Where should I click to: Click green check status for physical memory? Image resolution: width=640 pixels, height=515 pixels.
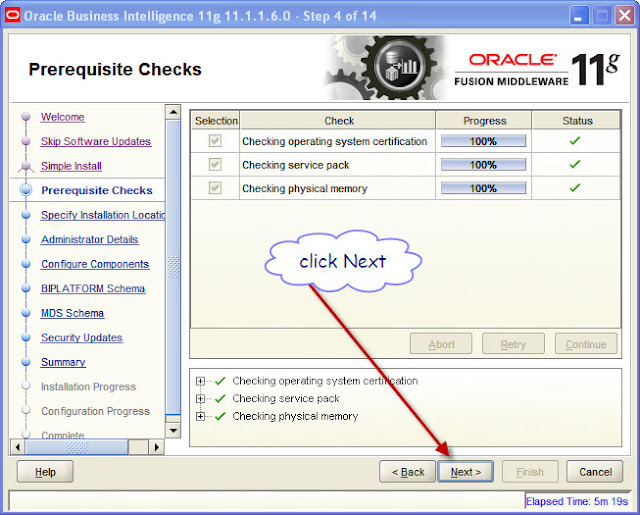click(575, 188)
